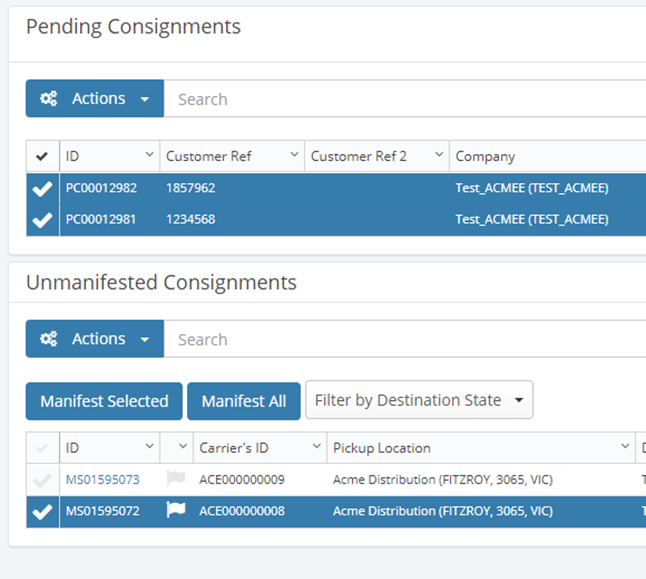Open ID column menu in Pending table
Image resolution: width=646 pixels, height=579 pixels.
[150, 156]
